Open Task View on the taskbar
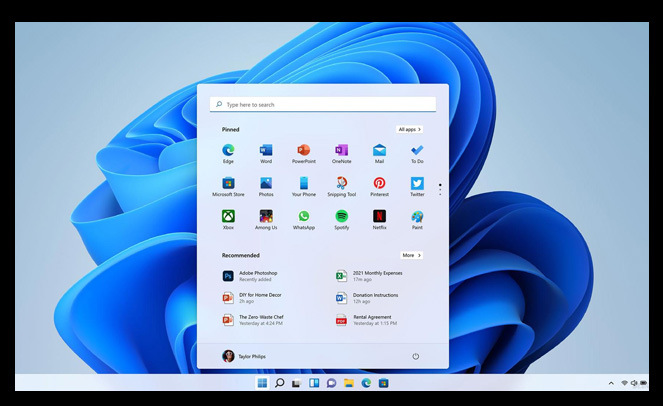This screenshot has width=663, height=406. tap(296, 383)
